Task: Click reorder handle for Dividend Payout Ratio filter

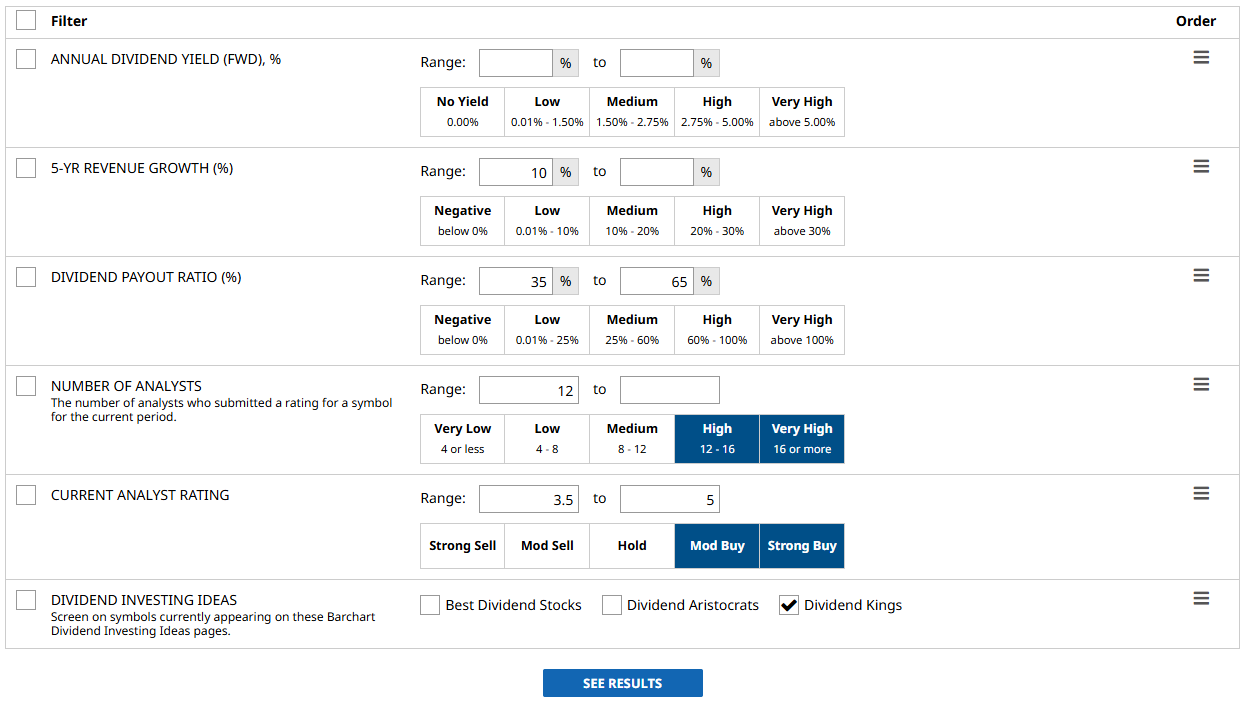Action: click(1201, 276)
